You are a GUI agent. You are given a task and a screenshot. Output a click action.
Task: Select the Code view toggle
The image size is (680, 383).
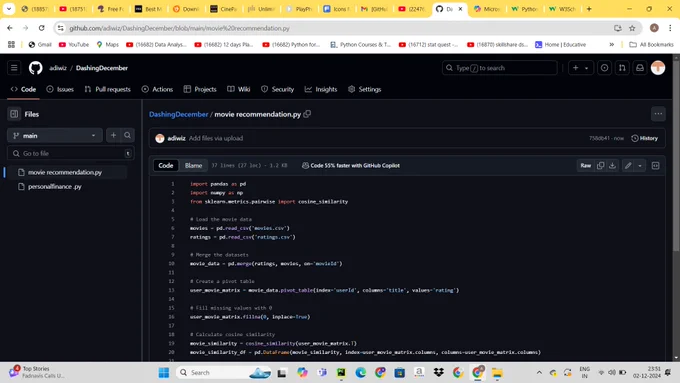click(166, 165)
